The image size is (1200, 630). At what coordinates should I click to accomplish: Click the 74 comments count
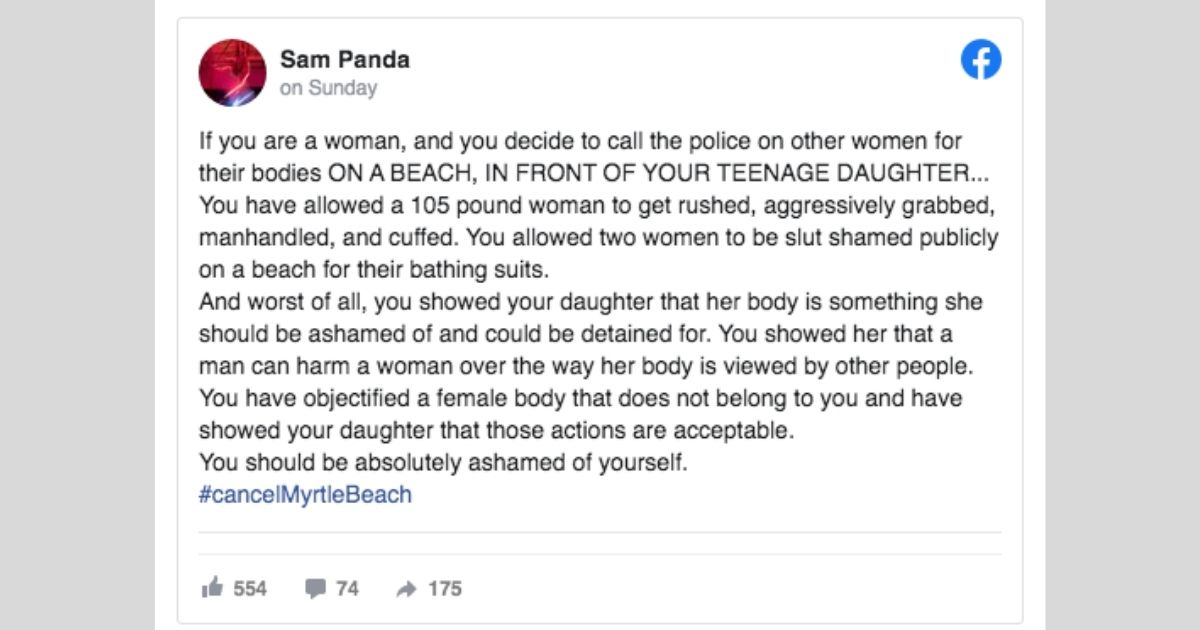coord(347,588)
